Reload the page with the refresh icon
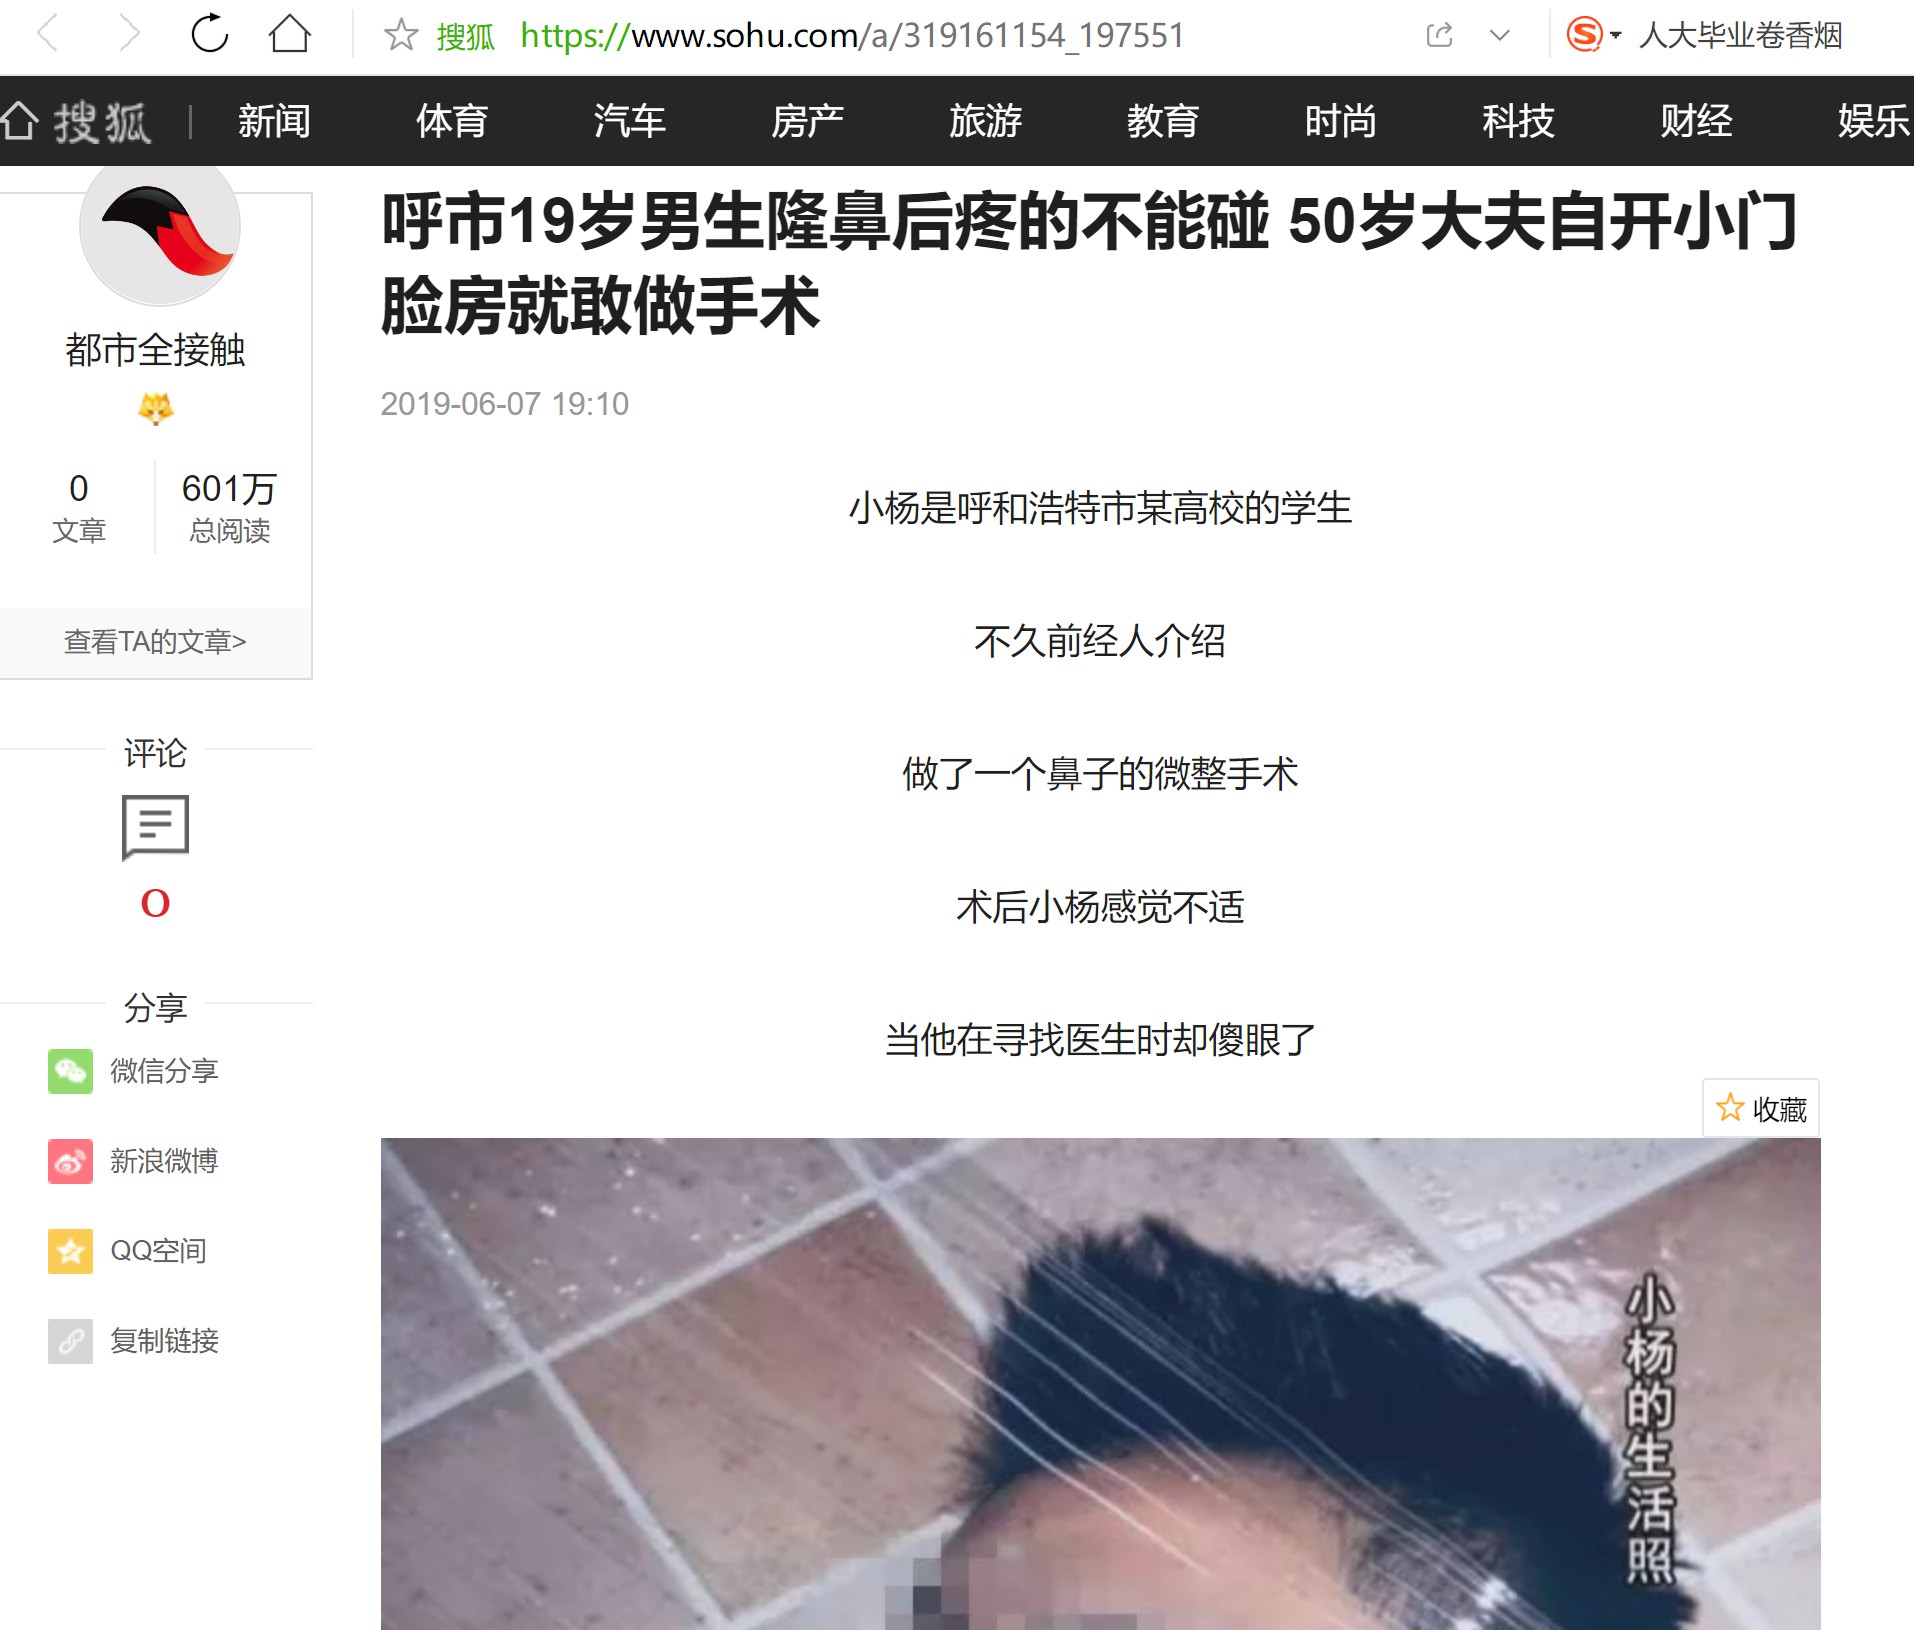 pos(209,34)
